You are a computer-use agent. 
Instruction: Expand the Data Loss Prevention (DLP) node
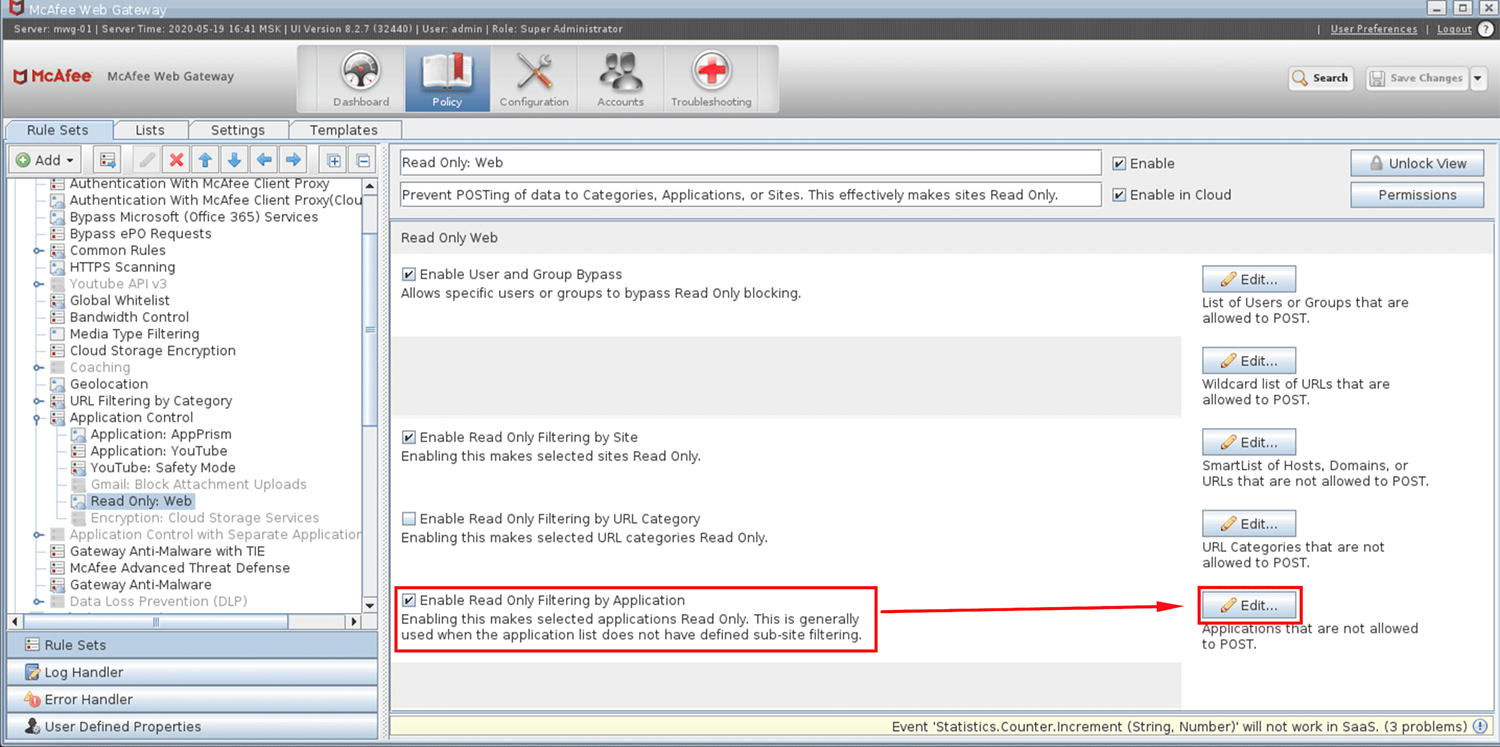[38, 602]
